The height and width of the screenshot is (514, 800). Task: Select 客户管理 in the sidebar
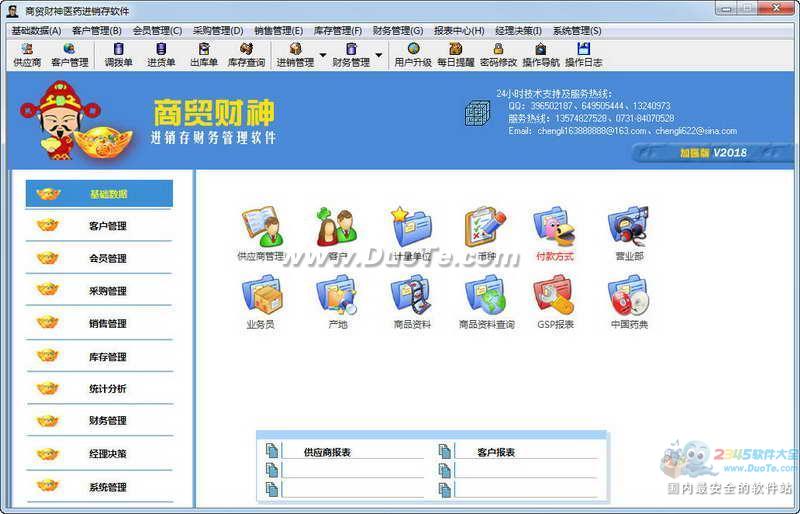pyautogui.click(x=99, y=226)
